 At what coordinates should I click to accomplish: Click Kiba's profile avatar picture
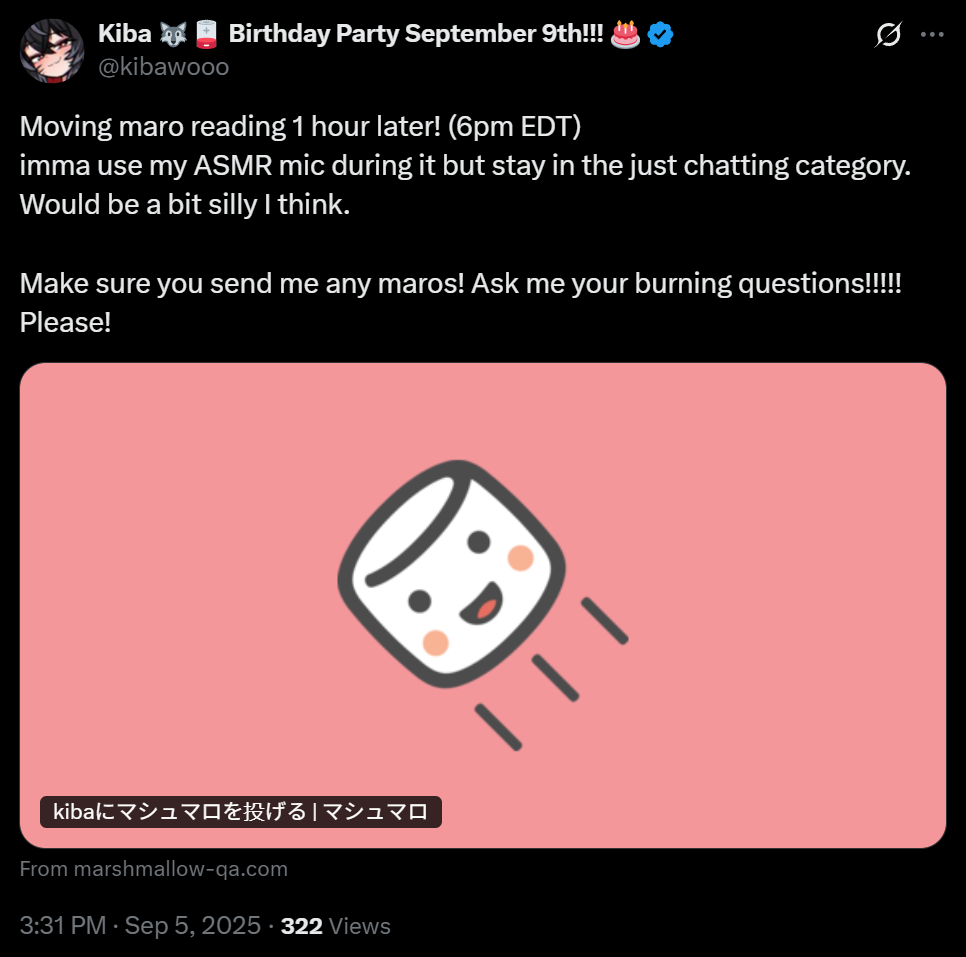tap(52, 50)
